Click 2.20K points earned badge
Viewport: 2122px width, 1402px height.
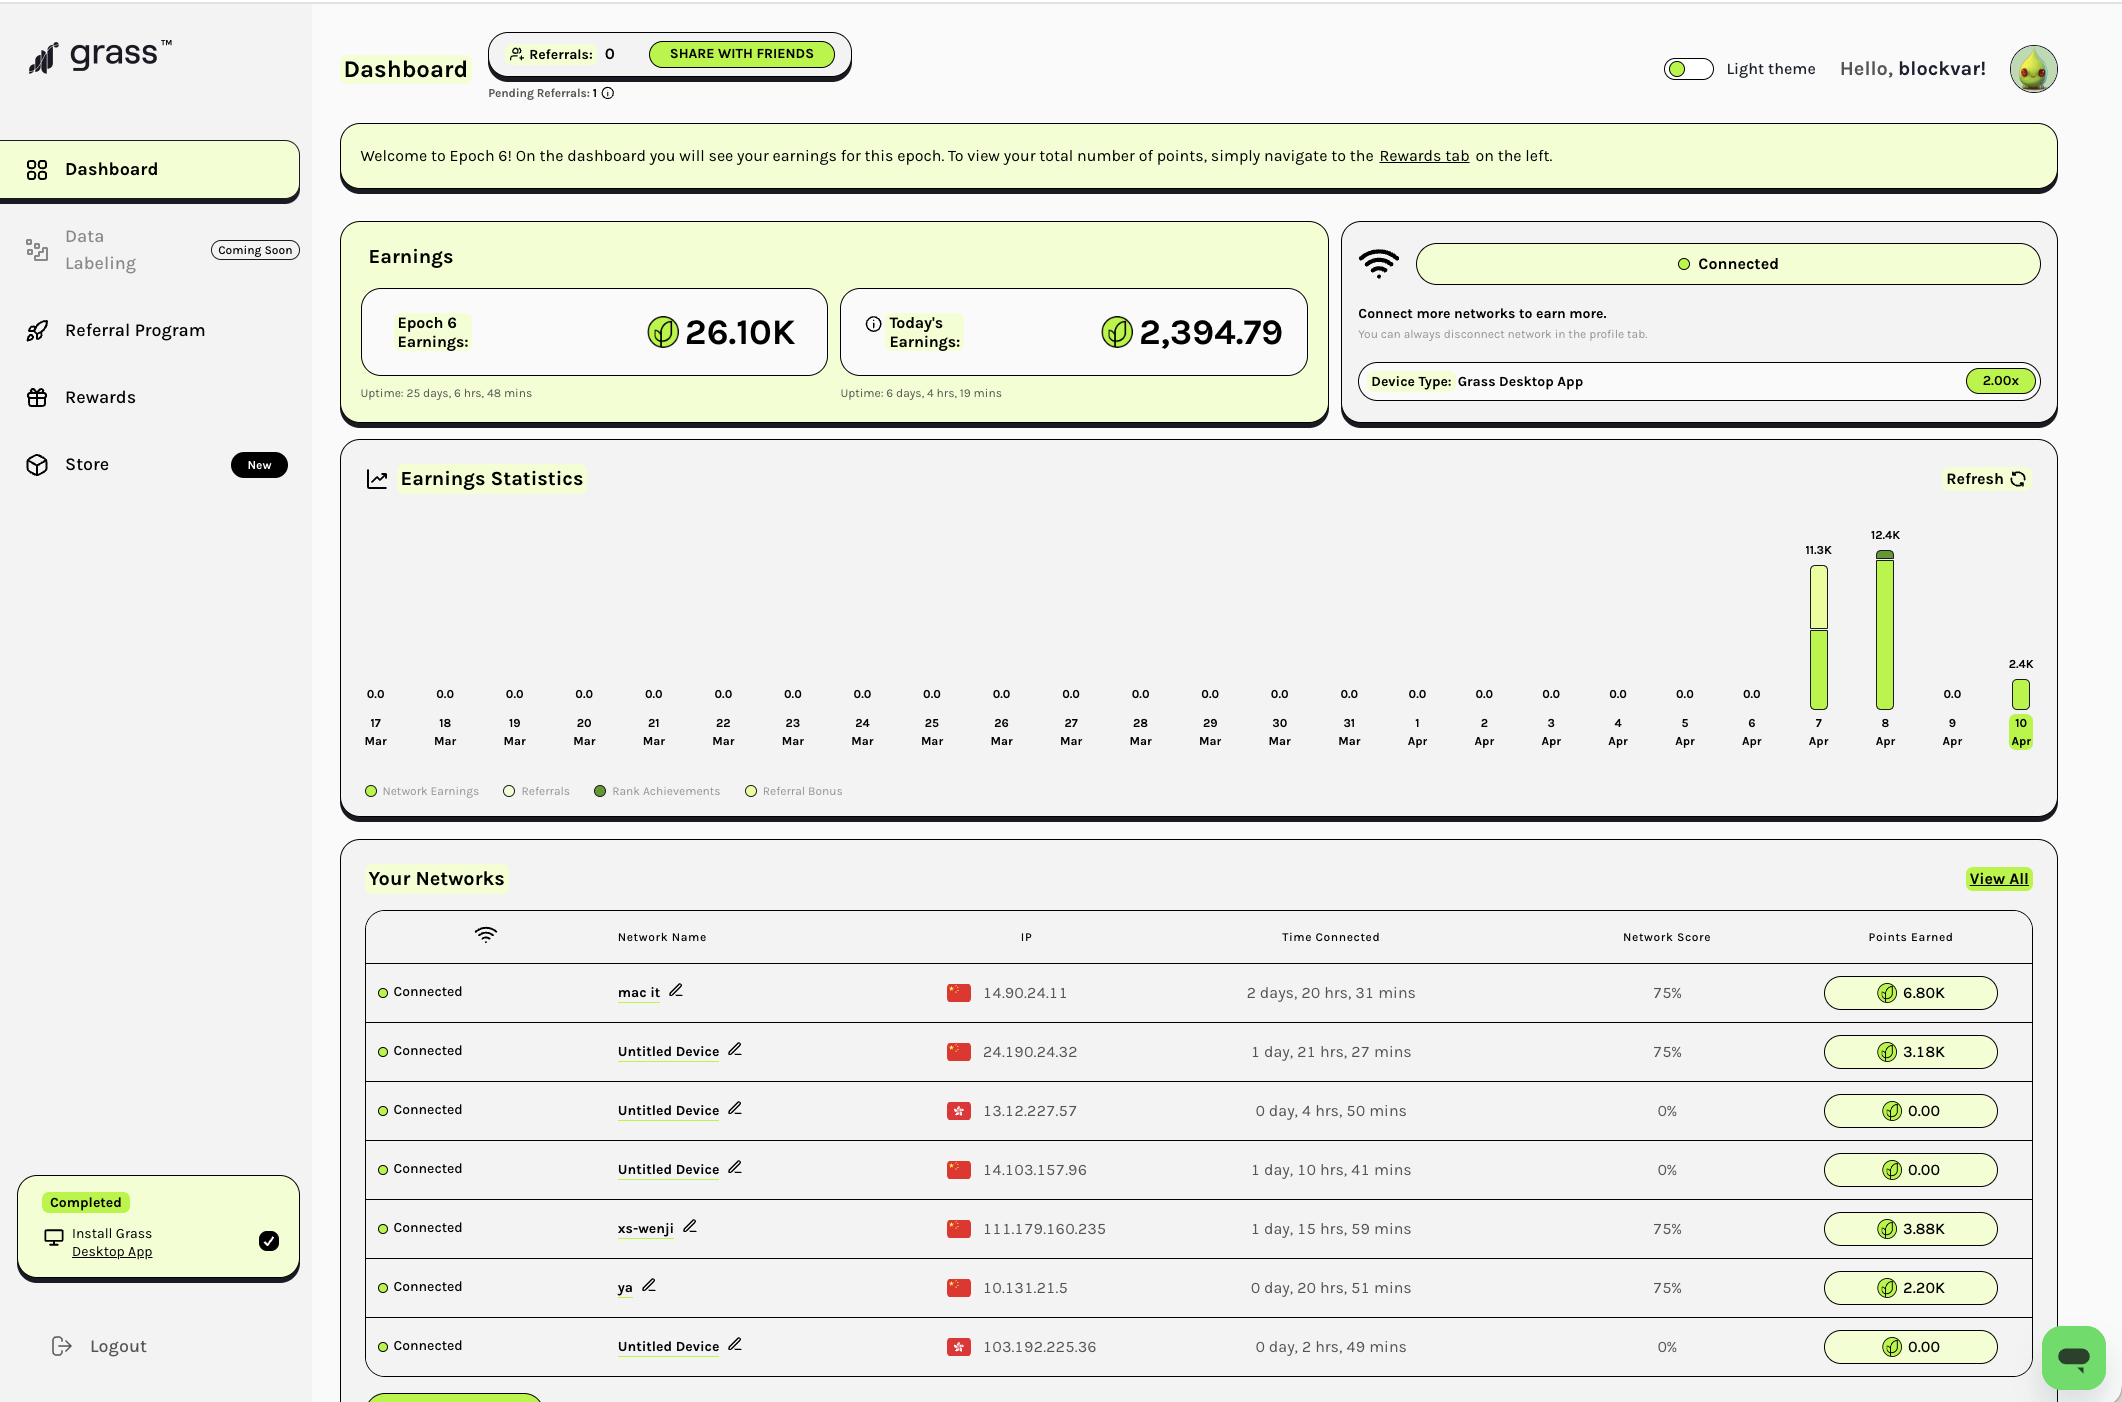1910,1288
